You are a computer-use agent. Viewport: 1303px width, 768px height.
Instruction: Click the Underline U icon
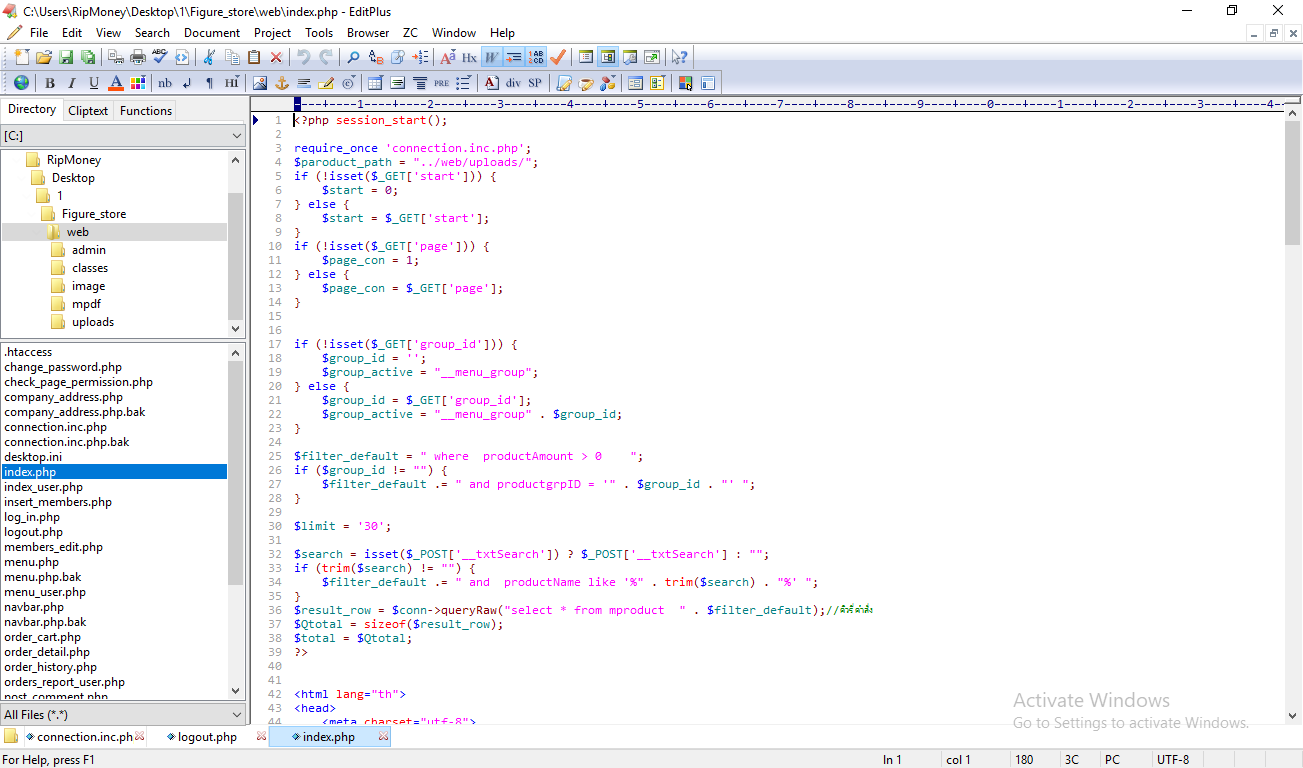click(x=93, y=83)
